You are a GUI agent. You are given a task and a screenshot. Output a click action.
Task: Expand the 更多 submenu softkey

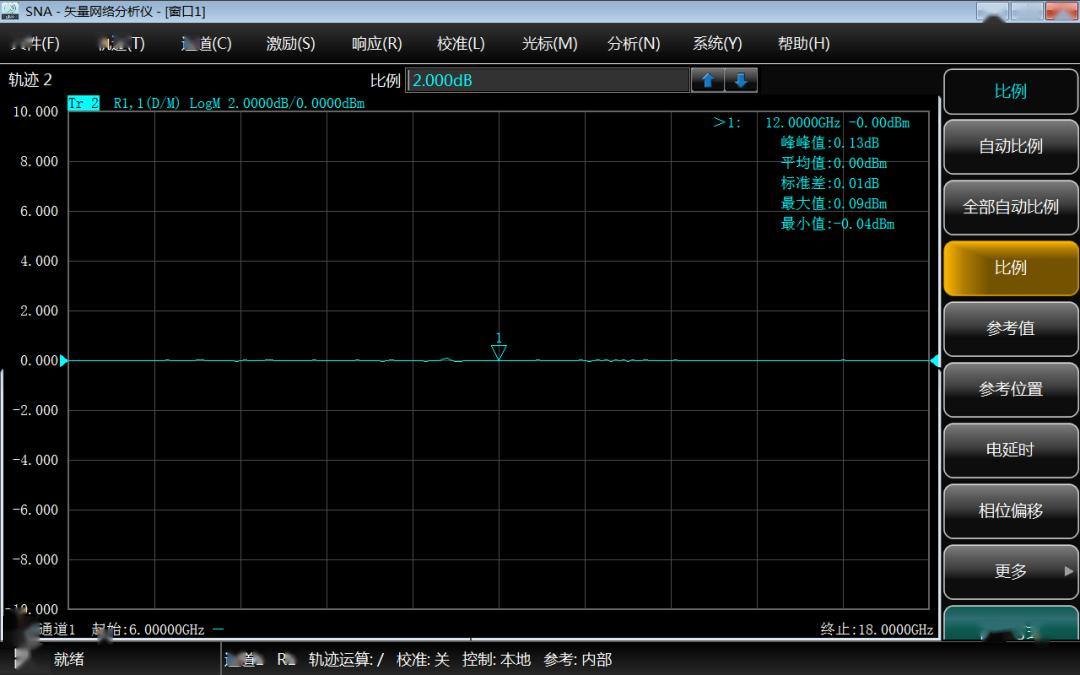[x=1010, y=571]
